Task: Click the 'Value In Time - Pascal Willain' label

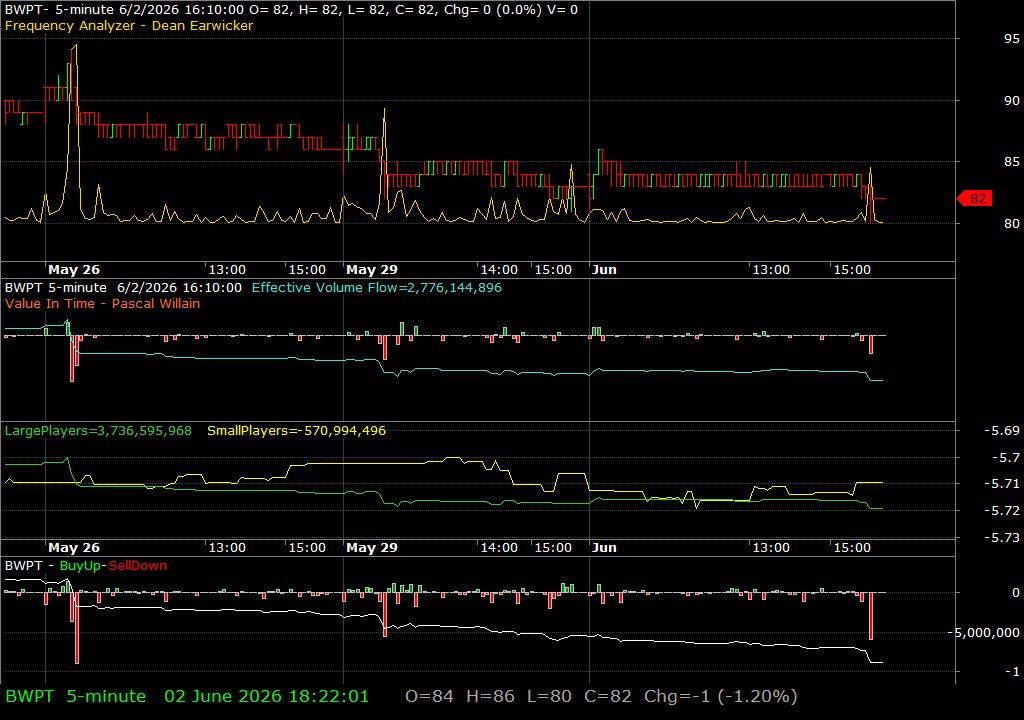Action: pos(103,304)
